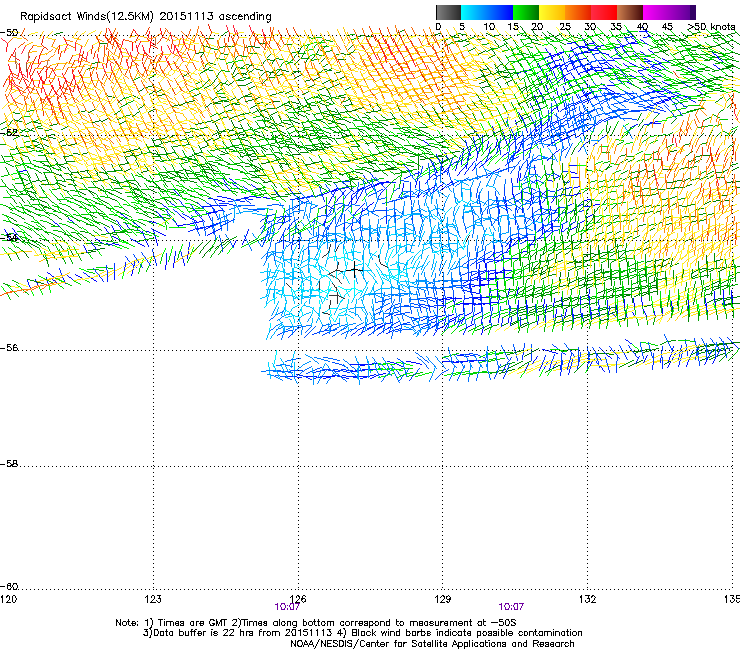
Task: Click the yellow 20-25 knots legend swatch
Action: point(552,12)
